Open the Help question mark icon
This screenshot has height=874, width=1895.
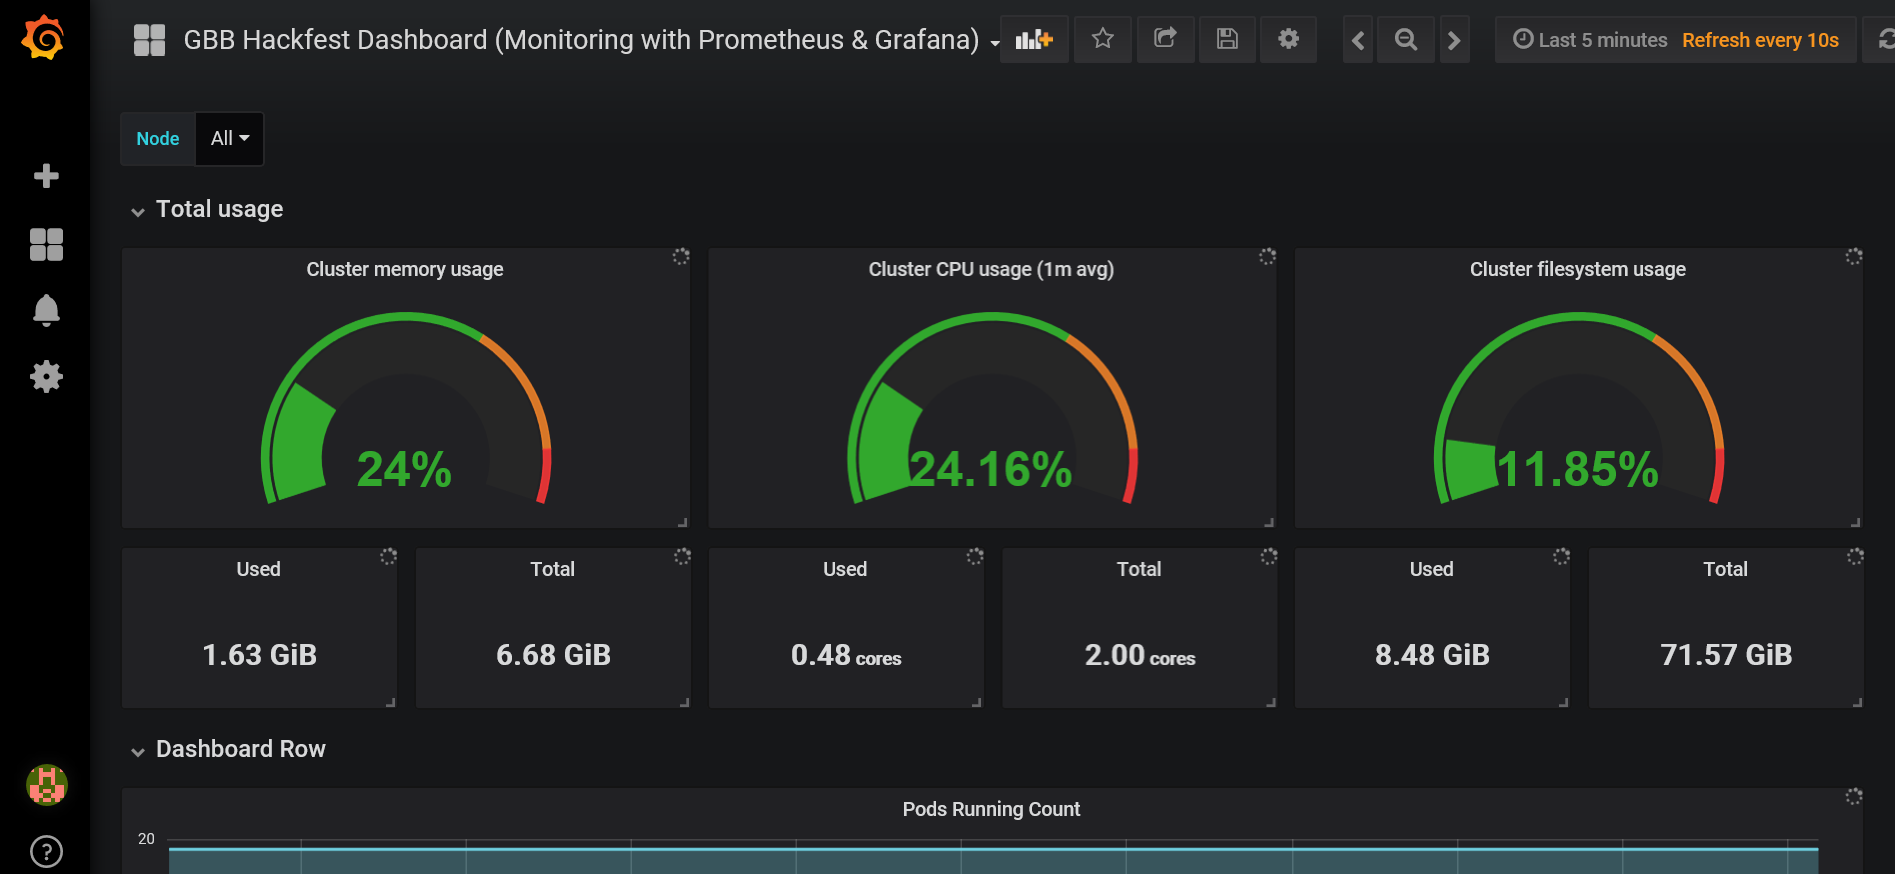click(46, 852)
